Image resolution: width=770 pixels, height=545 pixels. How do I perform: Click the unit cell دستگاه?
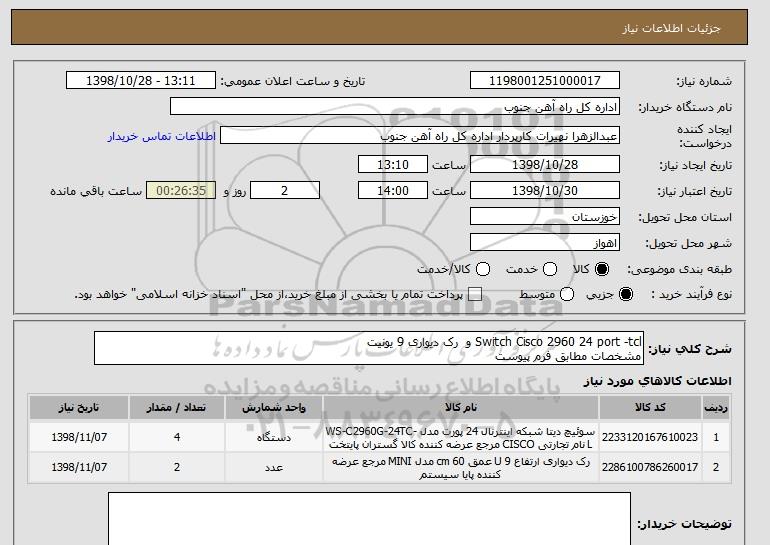(274, 437)
